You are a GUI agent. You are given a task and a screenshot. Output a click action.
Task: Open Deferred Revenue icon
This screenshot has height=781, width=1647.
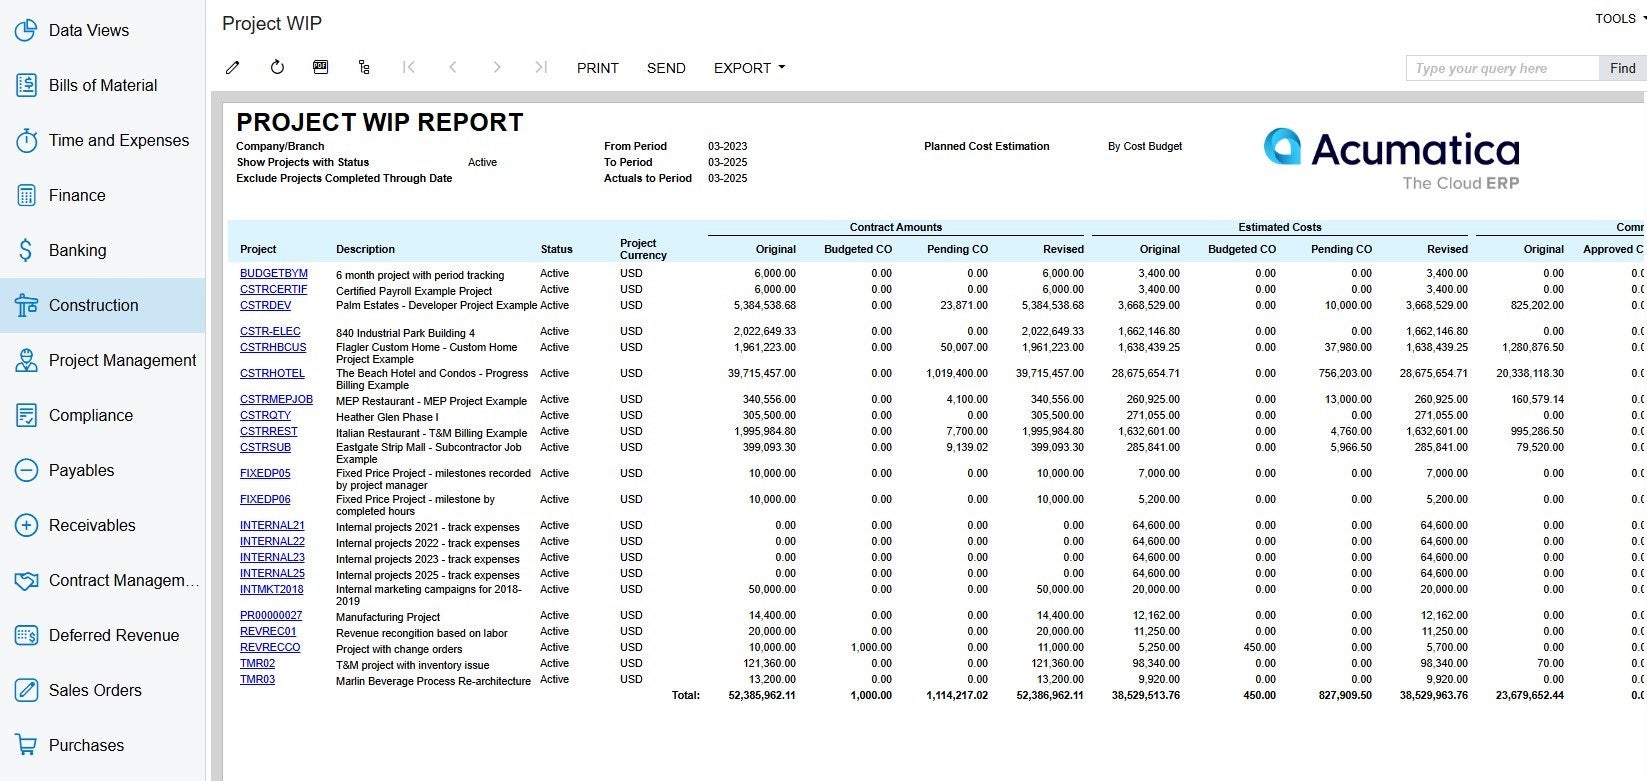coord(27,635)
